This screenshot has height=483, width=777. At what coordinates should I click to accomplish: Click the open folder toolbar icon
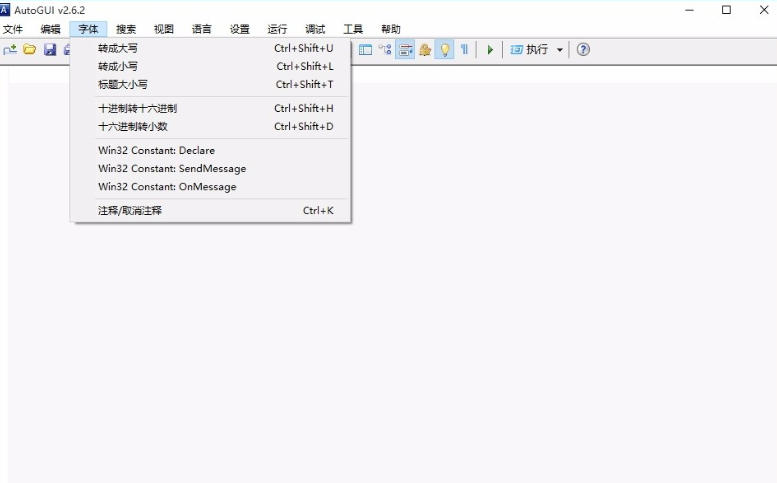[x=30, y=50]
